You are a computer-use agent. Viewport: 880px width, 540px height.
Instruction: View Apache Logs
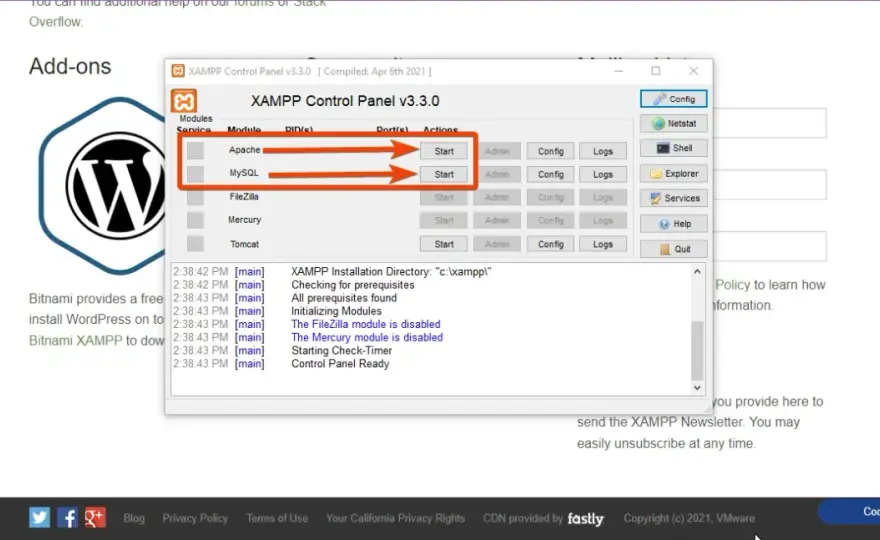tap(603, 151)
